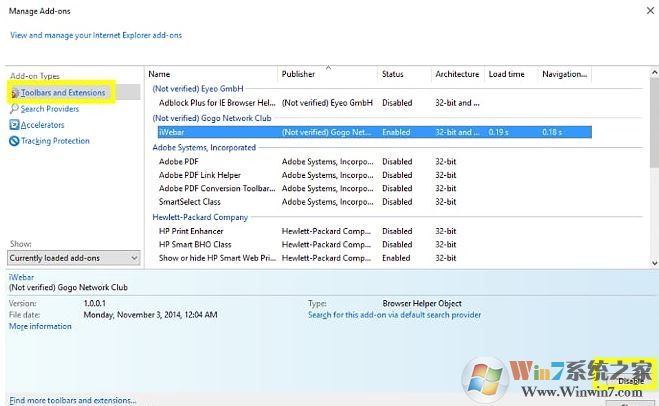Screen dimensions: 659x406
Task: Click the Load time column header
Action: (511, 74)
